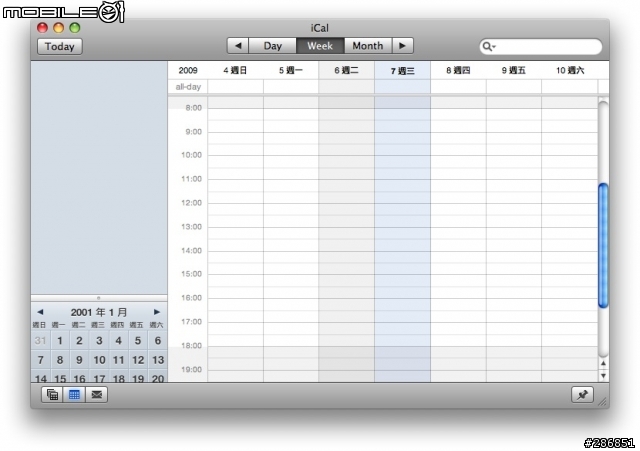640x451 pixels.
Task: Click the 4 週日 column header
Action: (235, 71)
